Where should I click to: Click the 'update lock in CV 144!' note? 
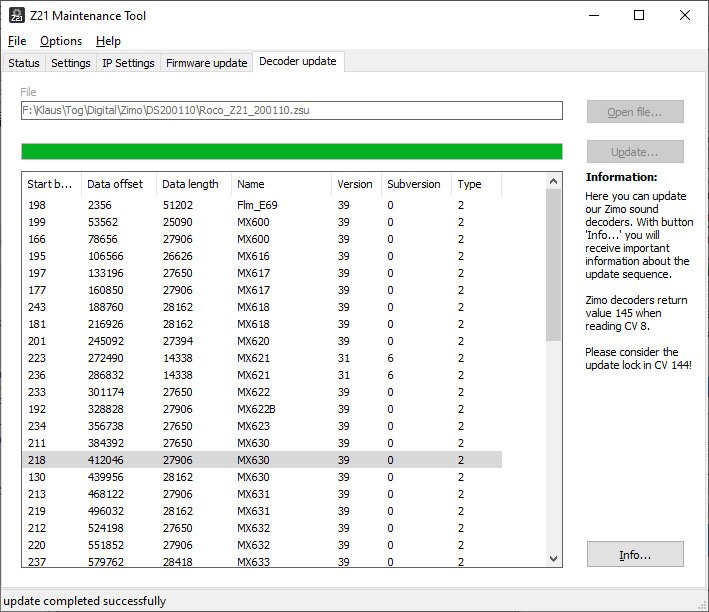click(638, 365)
